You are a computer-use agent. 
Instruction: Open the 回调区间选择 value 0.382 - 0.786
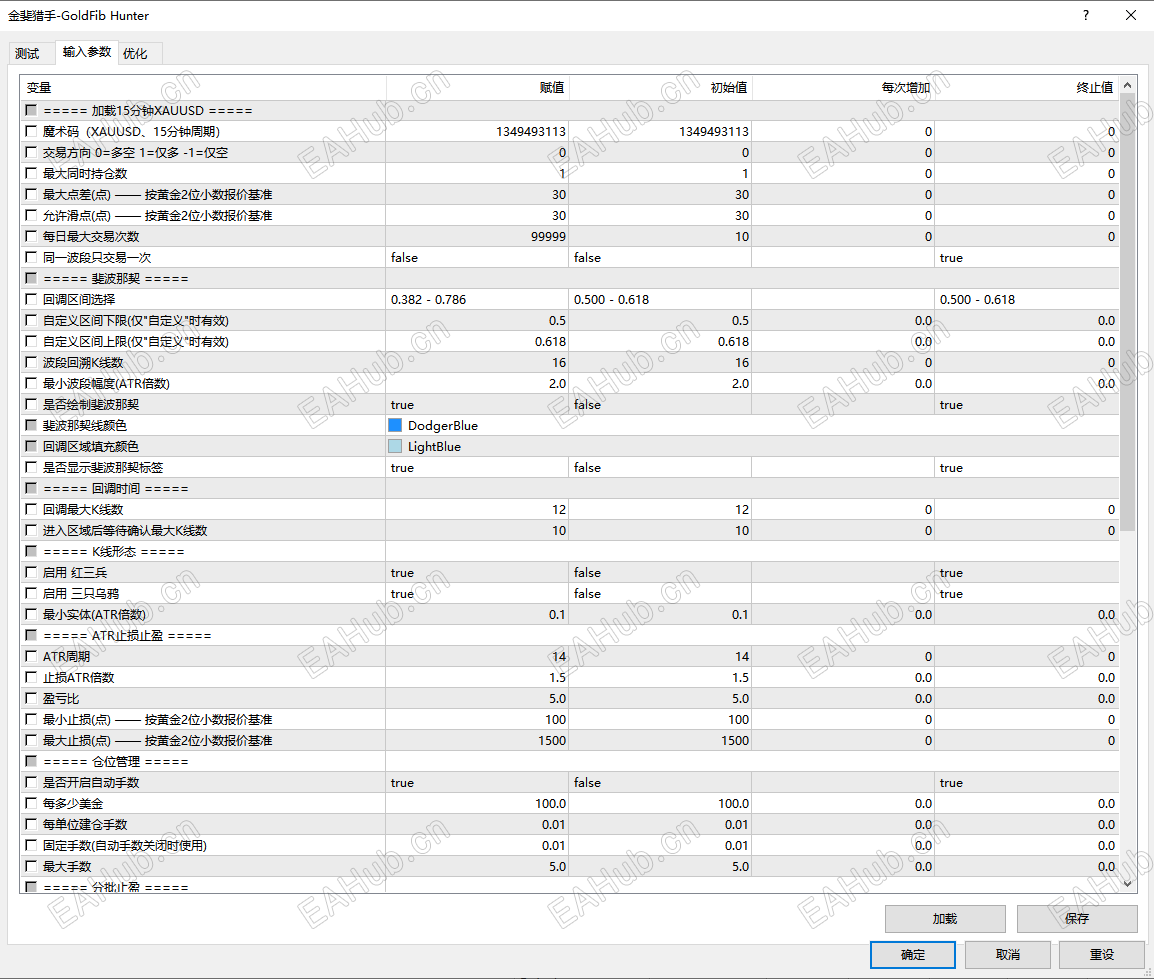477,300
